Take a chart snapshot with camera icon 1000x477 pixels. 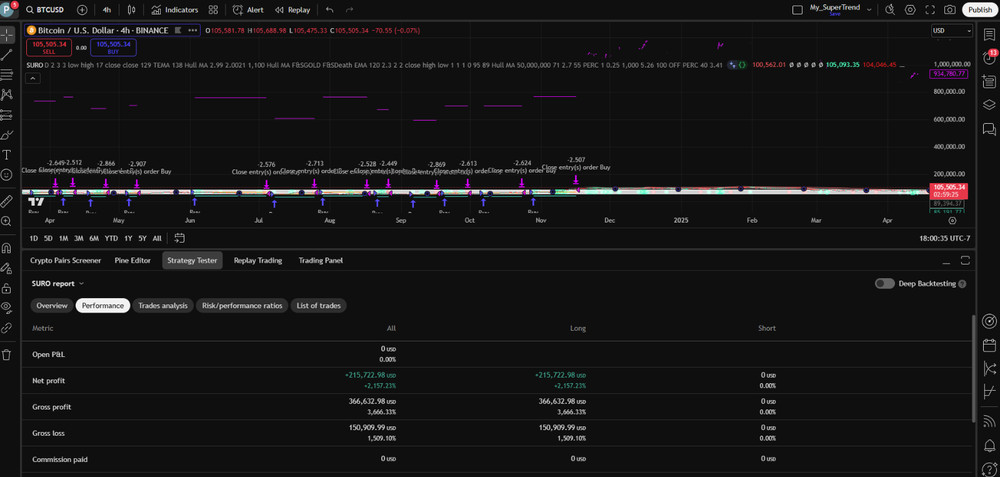pos(950,10)
